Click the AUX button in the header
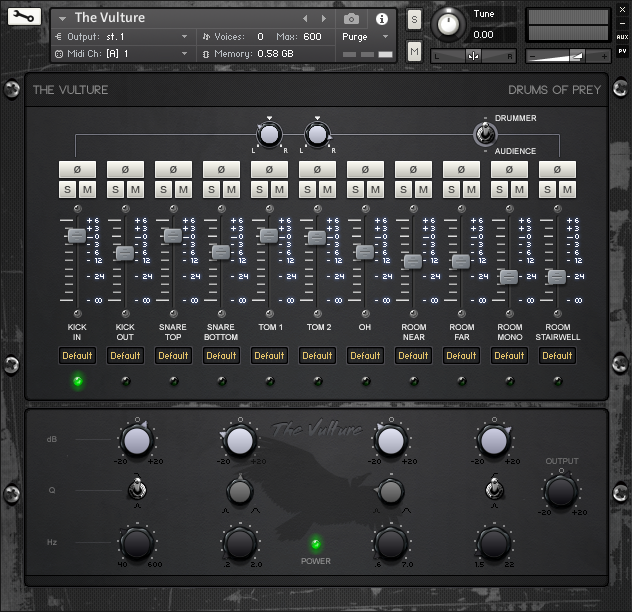The height and width of the screenshot is (612, 632). [623, 36]
